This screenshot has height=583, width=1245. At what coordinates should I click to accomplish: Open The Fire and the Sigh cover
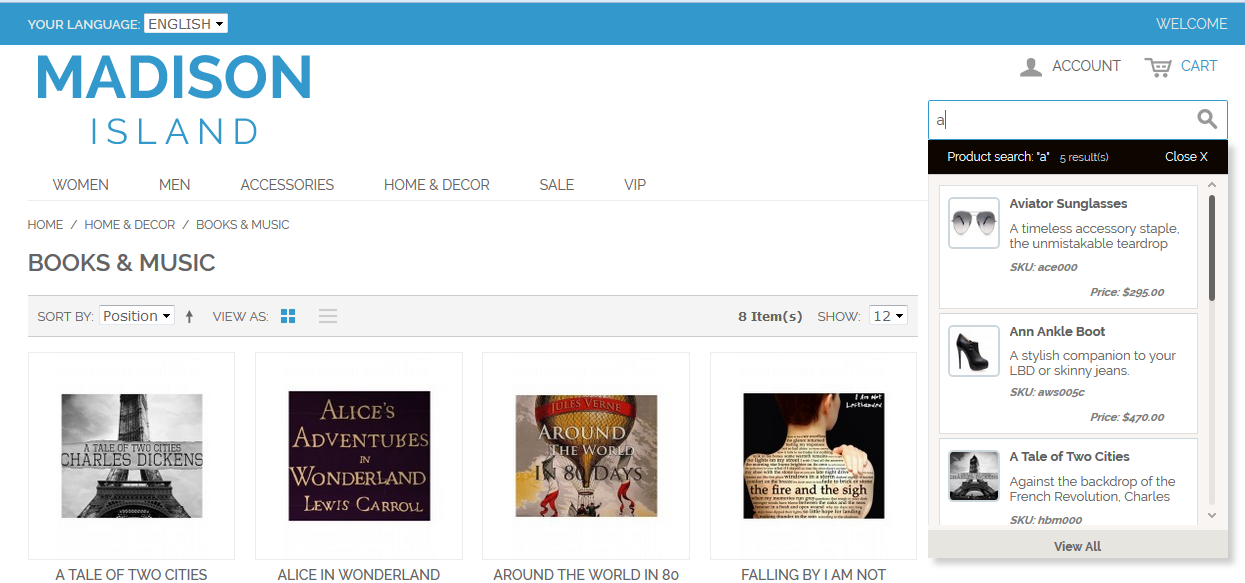[x=814, y=455]
